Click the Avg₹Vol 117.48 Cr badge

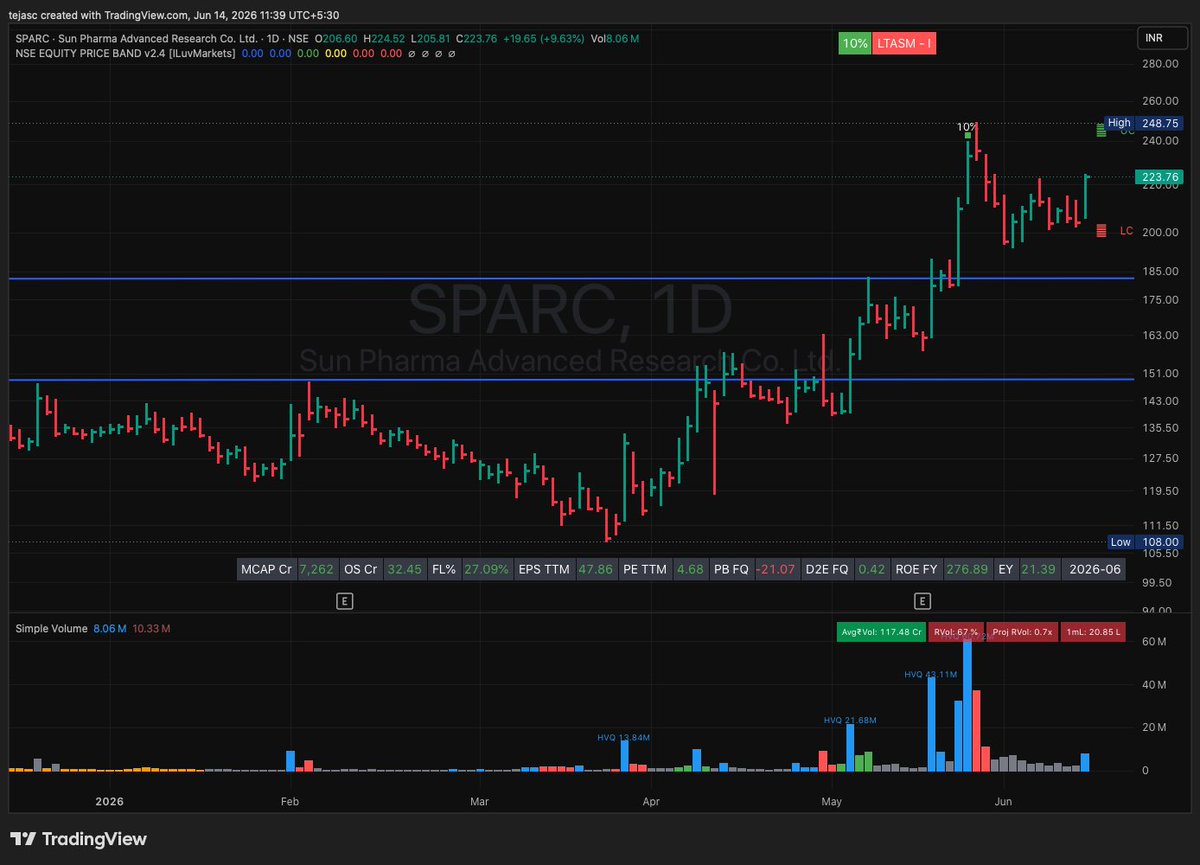(881, 632)
